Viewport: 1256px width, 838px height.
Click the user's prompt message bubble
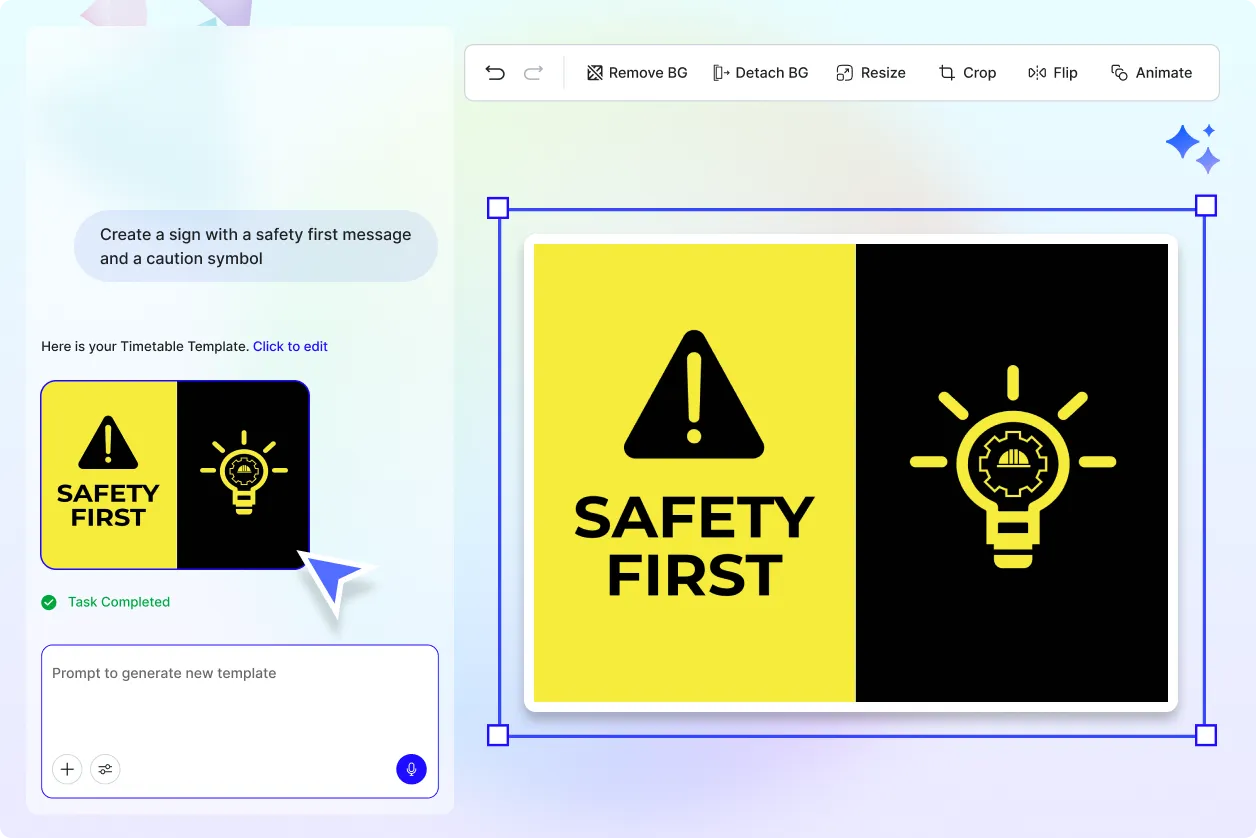tap(255, 246)
